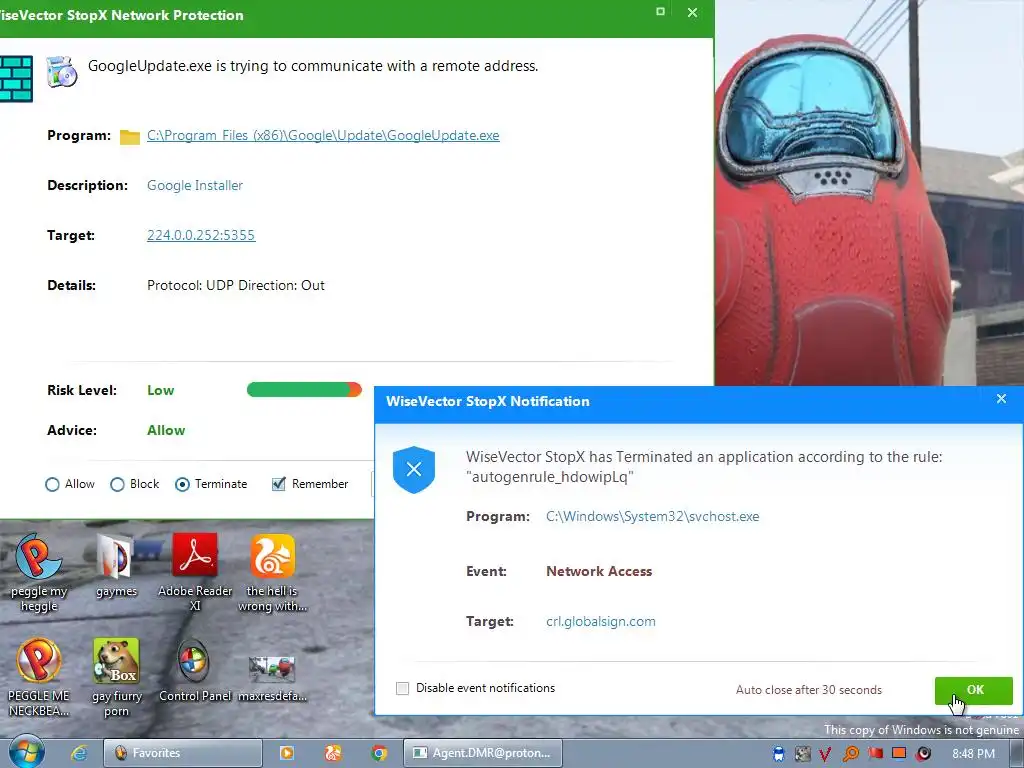
Task: Click the teal firewall brick icon
Action: coord(16,78)
